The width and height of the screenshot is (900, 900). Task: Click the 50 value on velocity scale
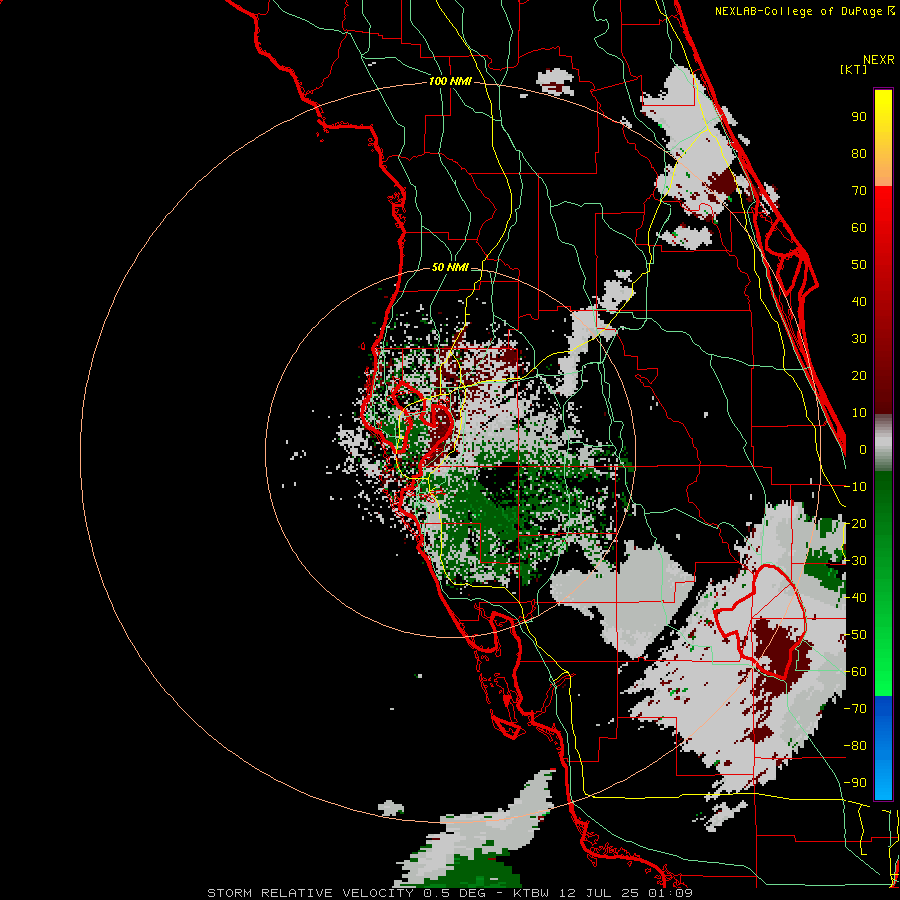pos(859,265)
